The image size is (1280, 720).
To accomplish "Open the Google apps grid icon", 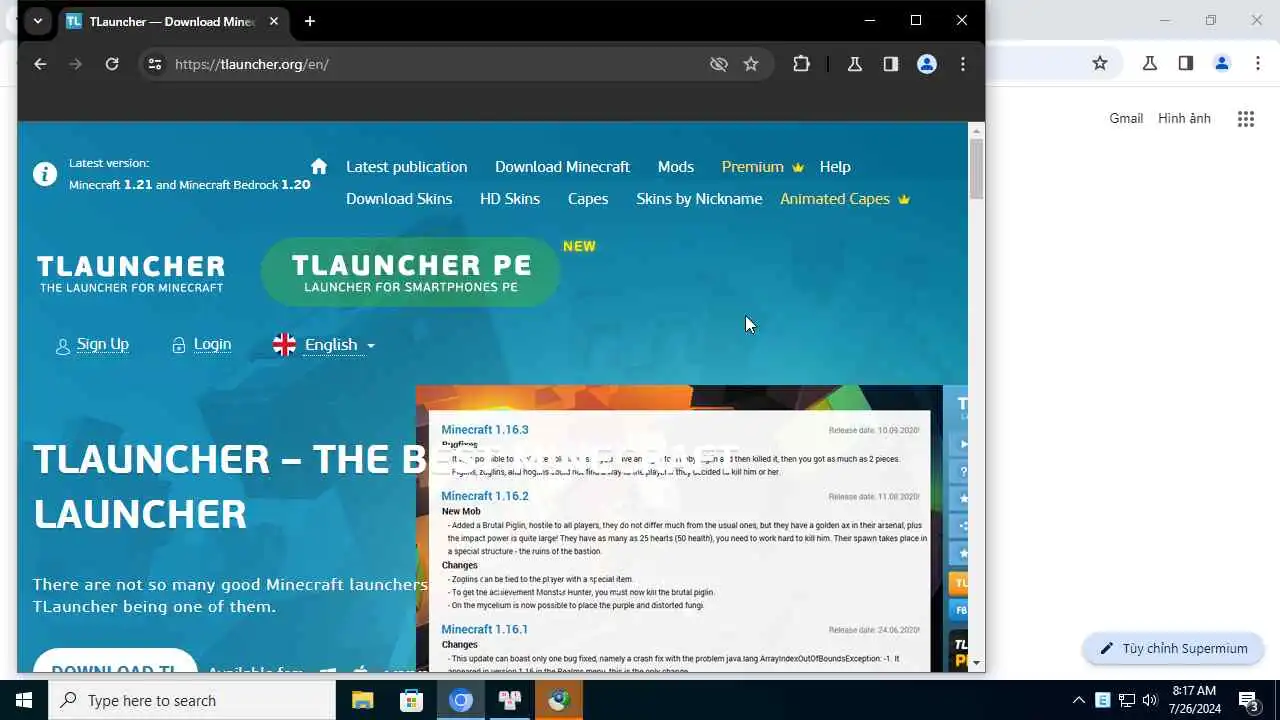I will pos(1246,119).
